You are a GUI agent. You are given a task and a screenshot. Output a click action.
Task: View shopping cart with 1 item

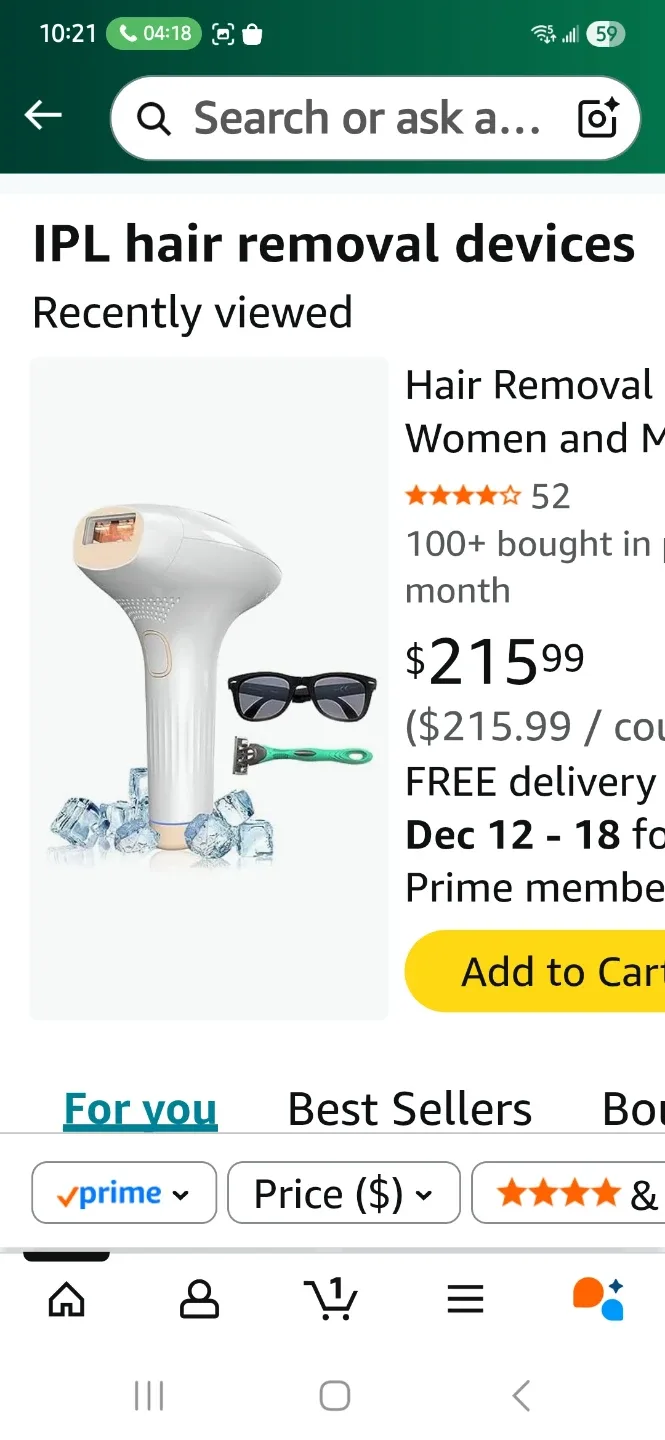point(331,1298)
